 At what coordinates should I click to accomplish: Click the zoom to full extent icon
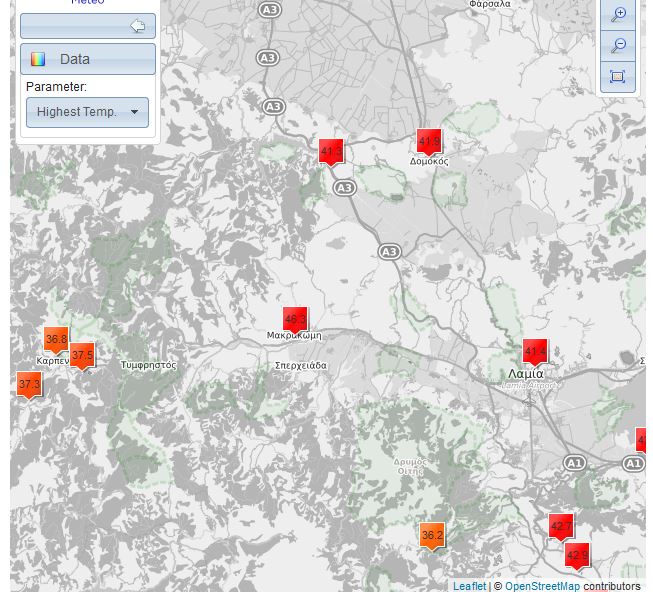tap(618, 77)
